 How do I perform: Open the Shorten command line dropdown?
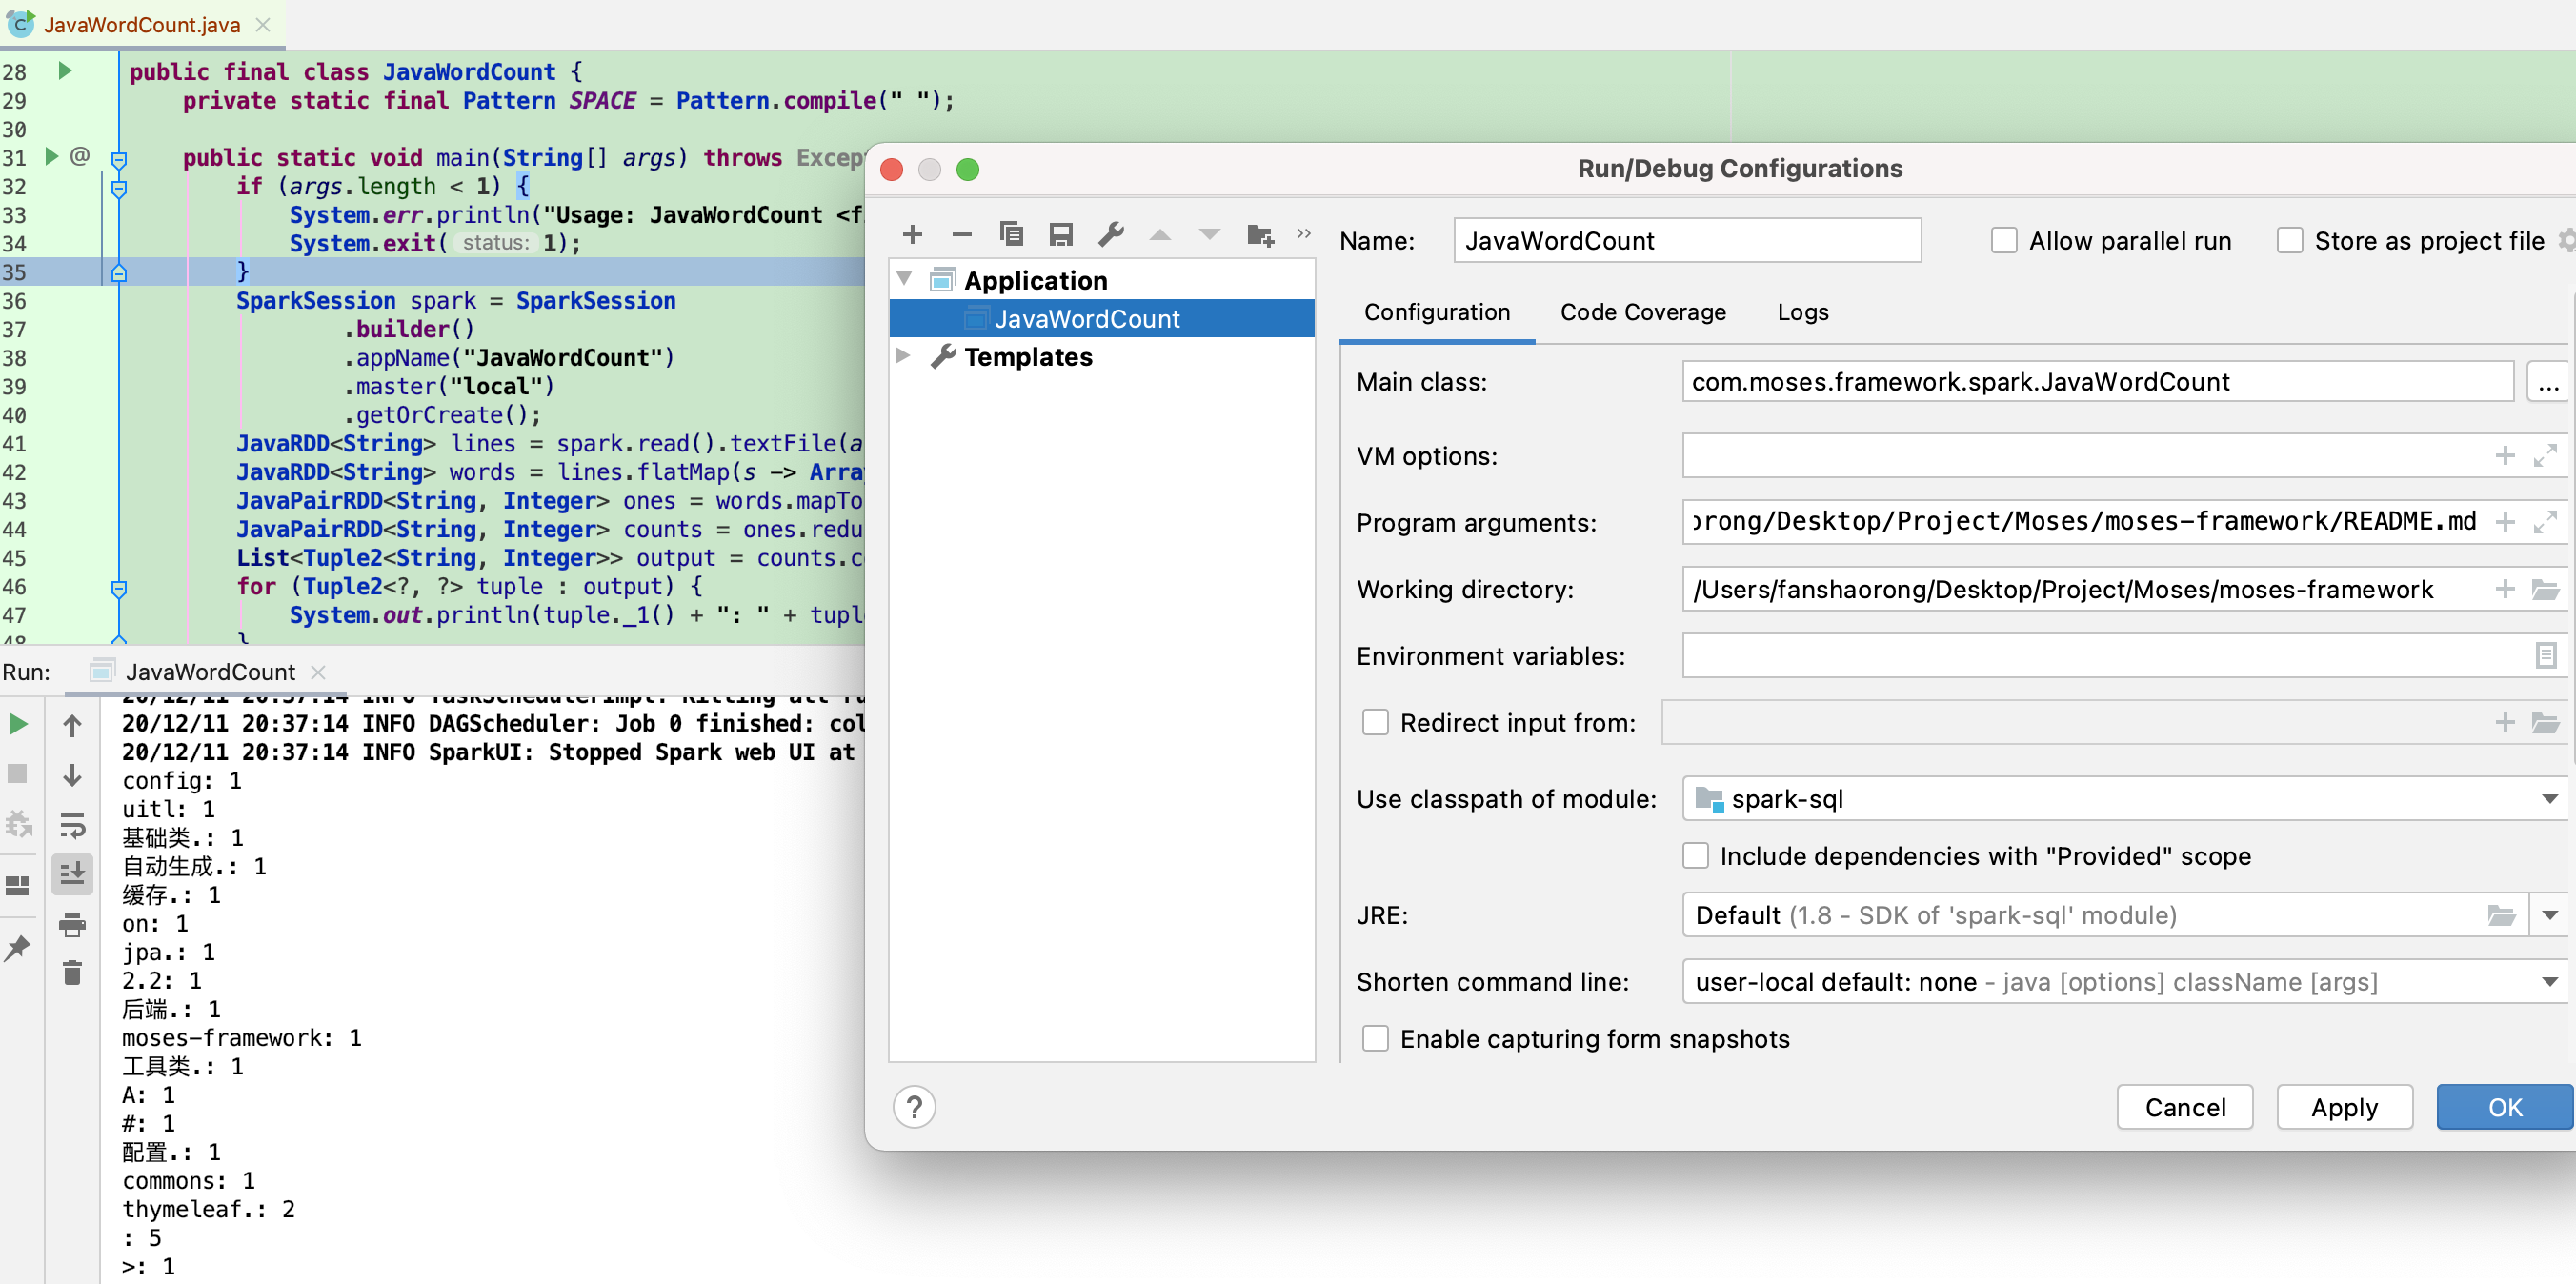[x=2549, y=982]
